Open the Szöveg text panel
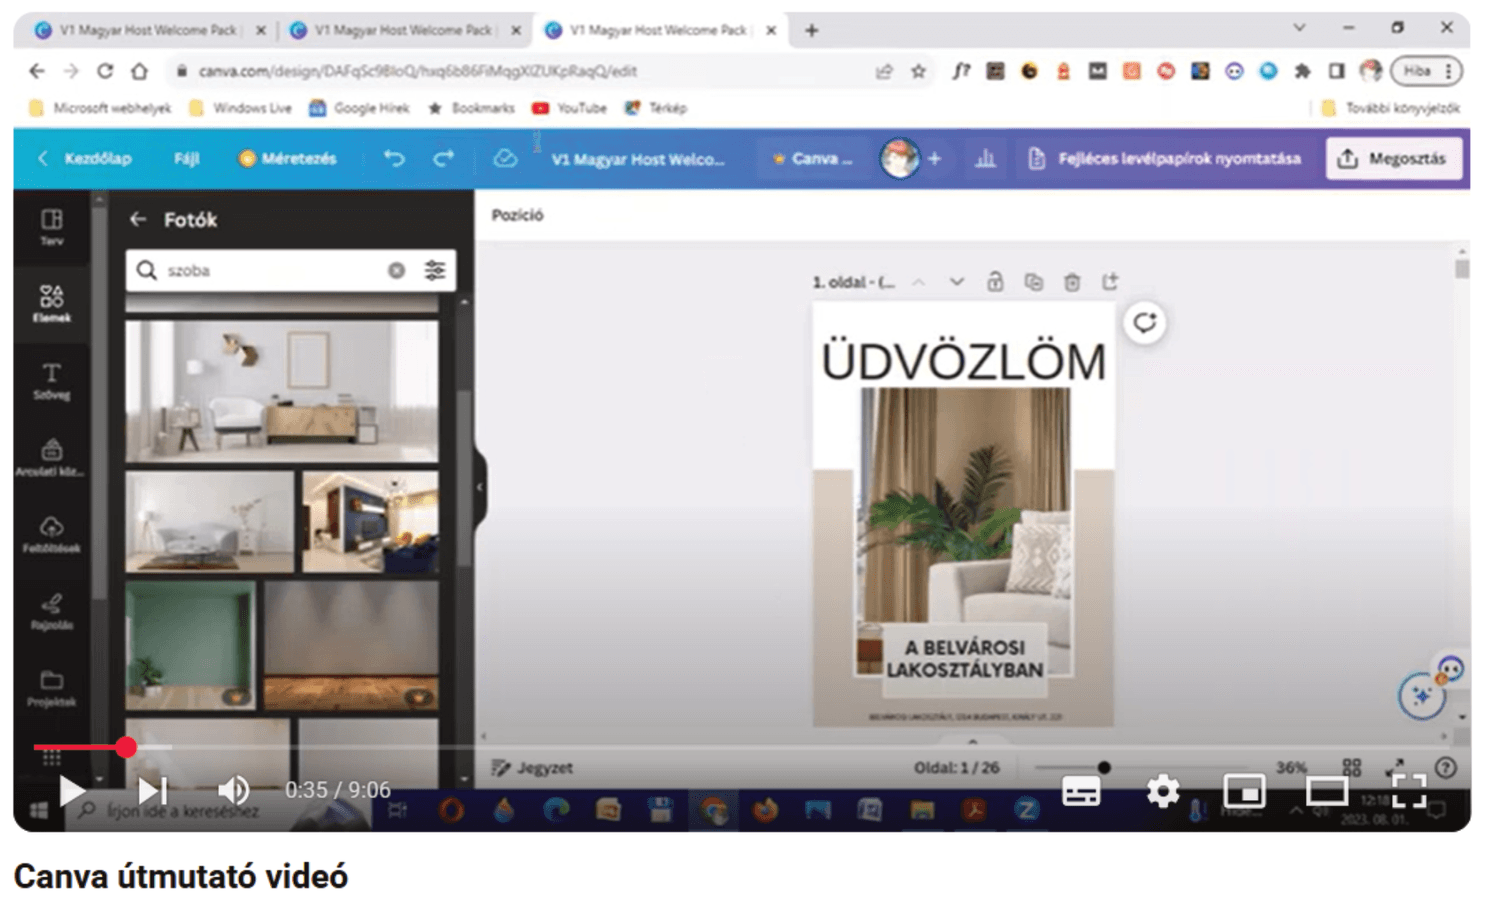The image size is (1500, 900). [x=52, y=380]
